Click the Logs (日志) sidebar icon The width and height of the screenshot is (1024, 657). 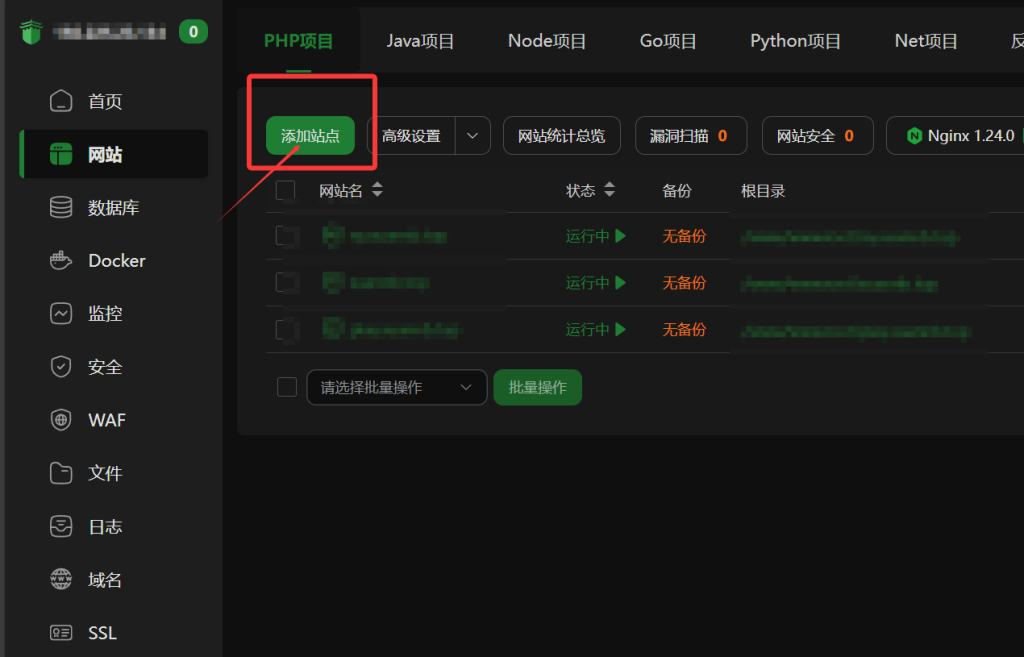tap(61, 526)
